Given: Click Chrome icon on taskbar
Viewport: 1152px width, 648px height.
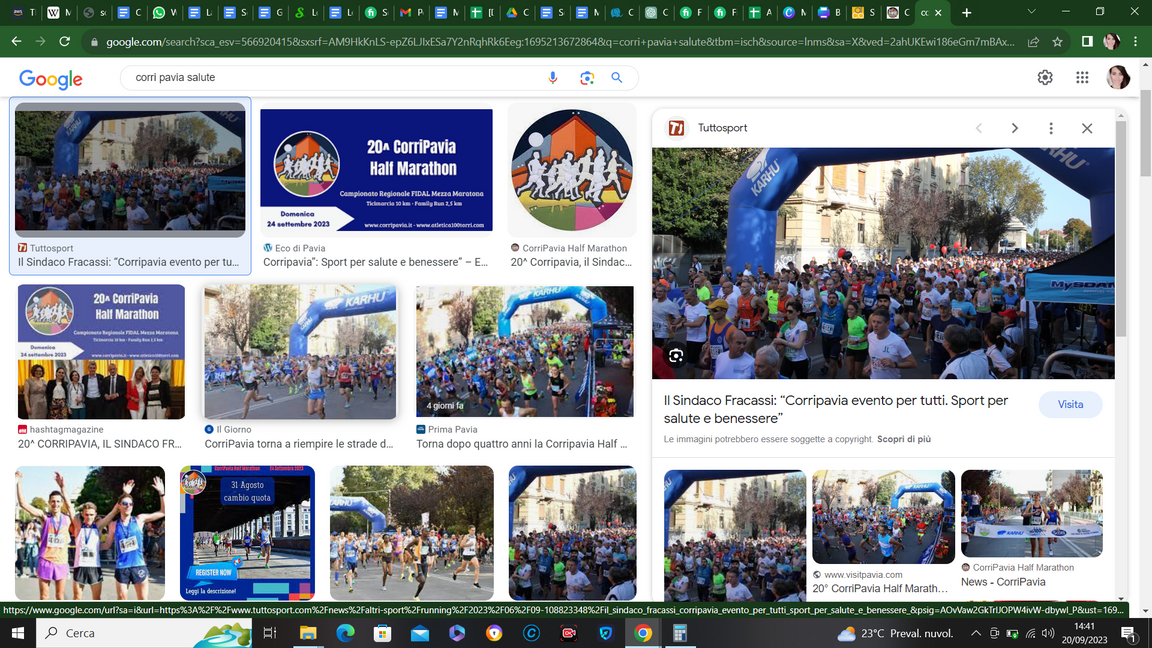Looking at the screenshot, I should [x=643, y=633].
